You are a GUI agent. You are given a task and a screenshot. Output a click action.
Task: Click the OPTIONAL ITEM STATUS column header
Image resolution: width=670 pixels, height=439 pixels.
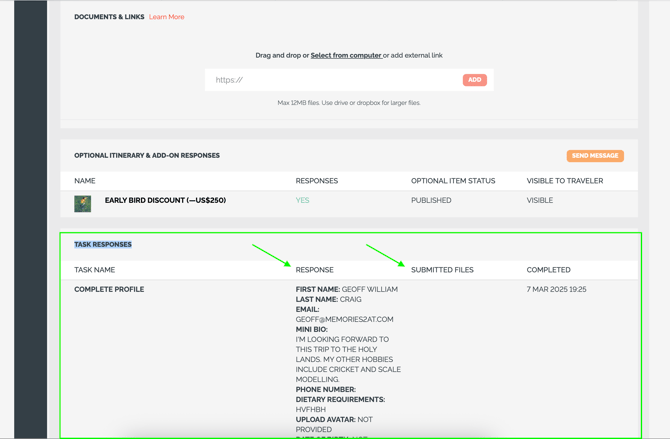coord(453,181)
